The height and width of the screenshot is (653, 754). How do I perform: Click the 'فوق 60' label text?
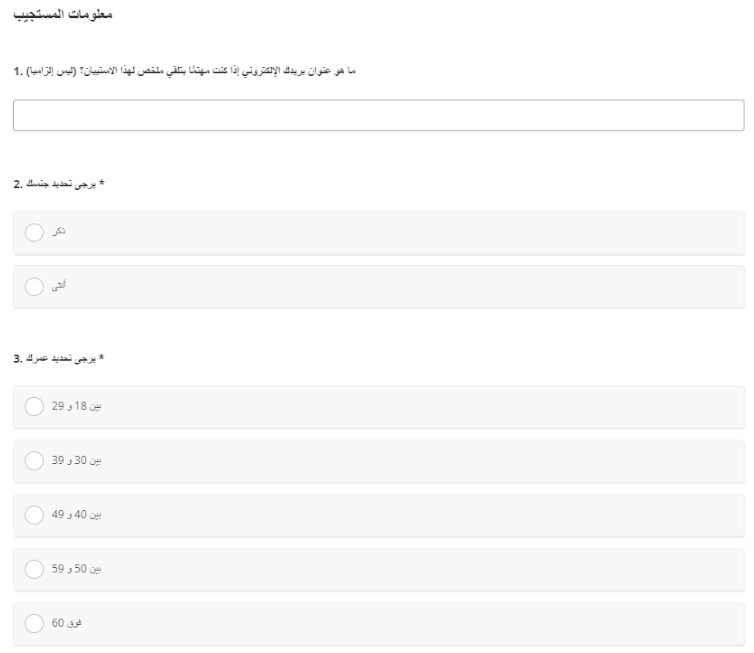[67, 623]
